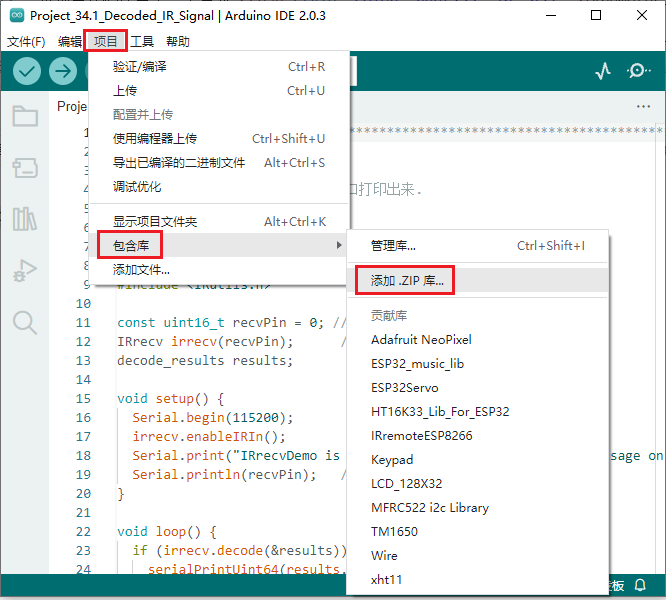The image size is (666, 600).
Task: Click the Search magnifier in sidebar
Action: [25, 321]
